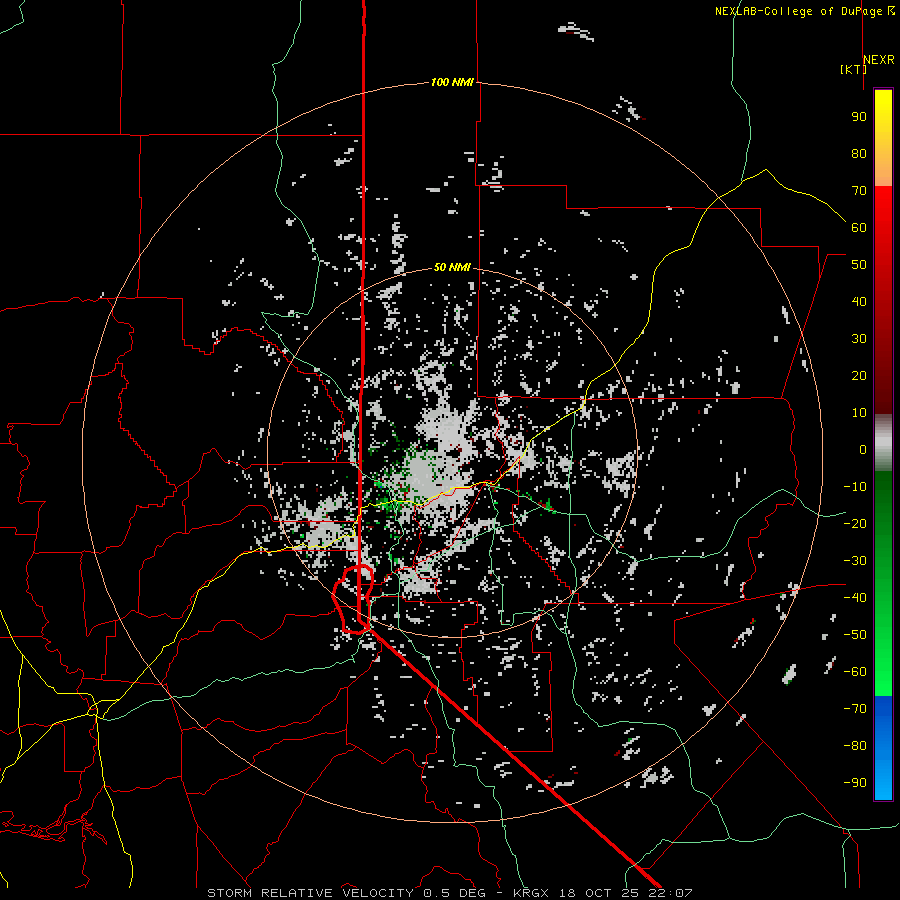Click the 0 knot scale value
The width and height of the screenshot is (900, 900).
click(x=863, y=449)
